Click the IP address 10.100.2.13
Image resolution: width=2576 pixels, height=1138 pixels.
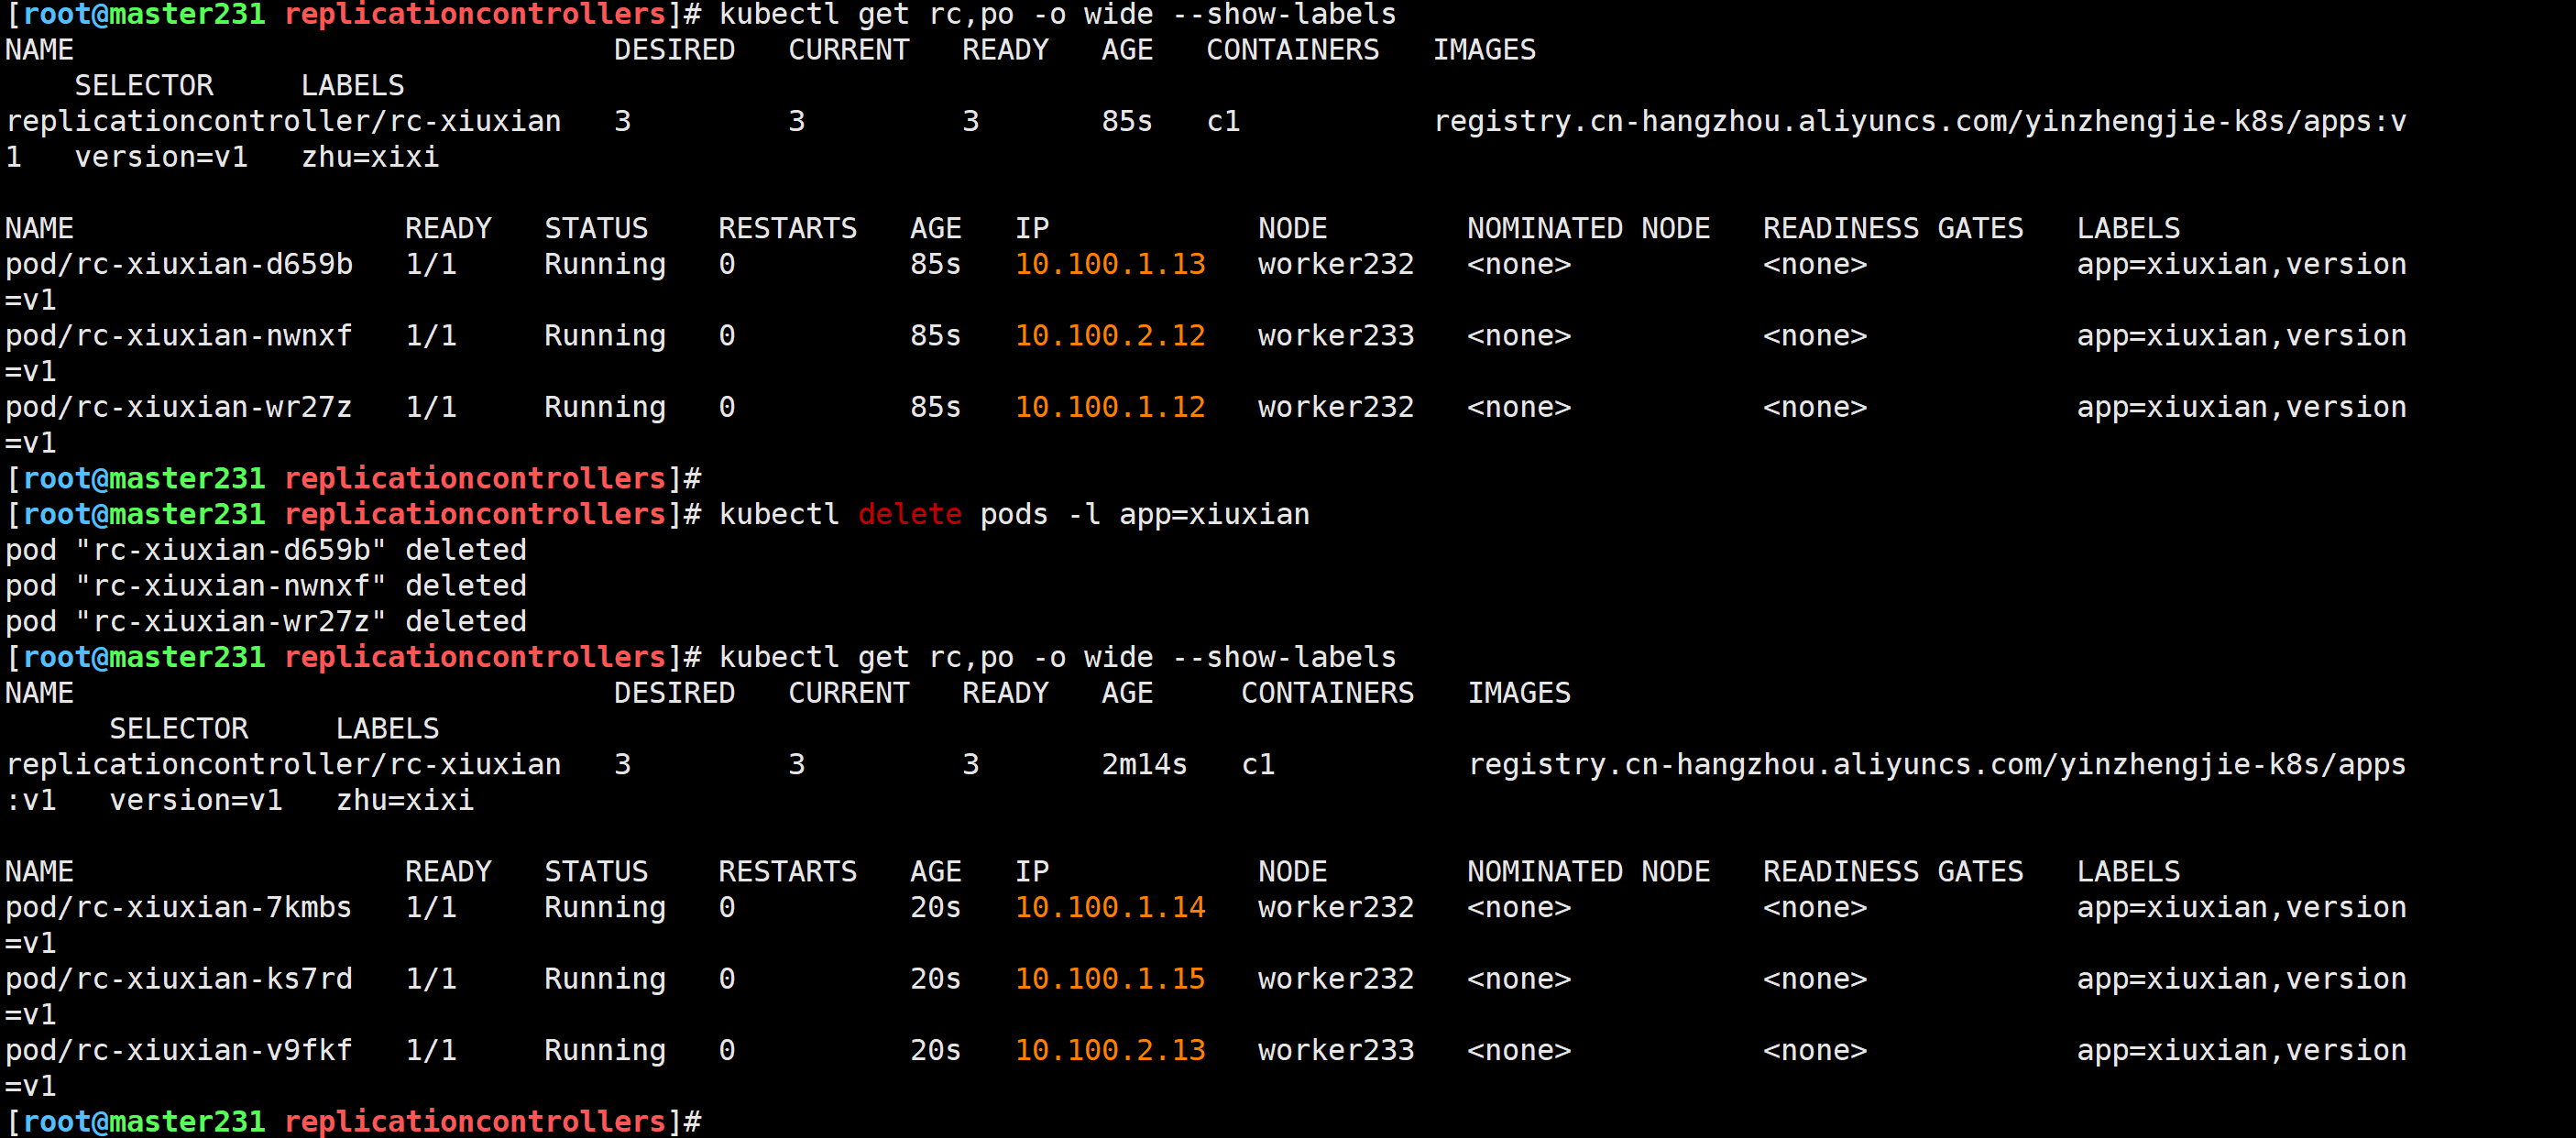(1110, 1050)
